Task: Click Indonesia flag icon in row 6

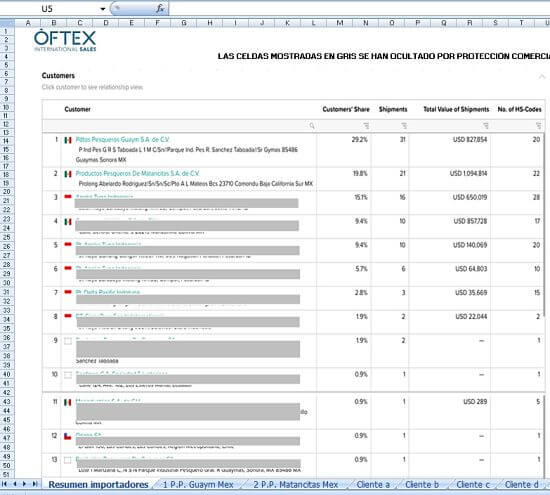Action: 68,268
